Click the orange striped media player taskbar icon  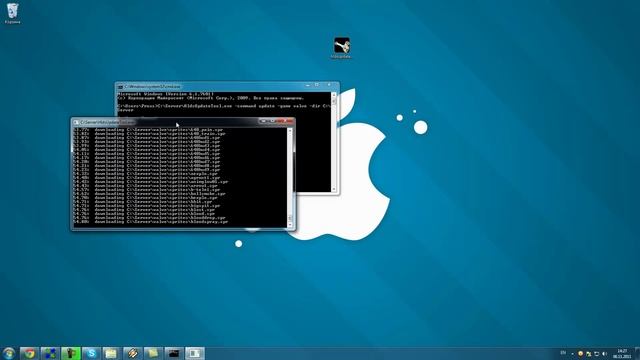(133, 353)
